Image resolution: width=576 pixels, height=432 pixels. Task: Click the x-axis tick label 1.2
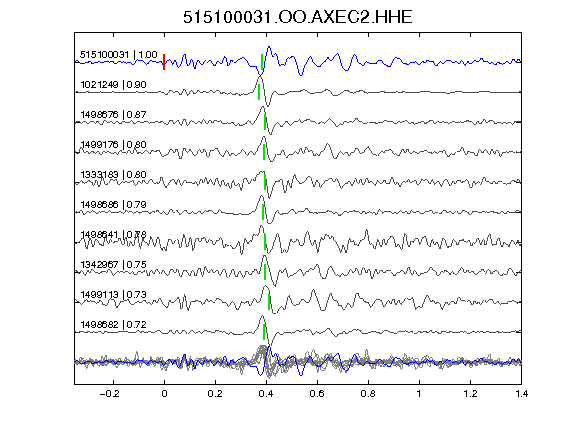pos(470,394)
